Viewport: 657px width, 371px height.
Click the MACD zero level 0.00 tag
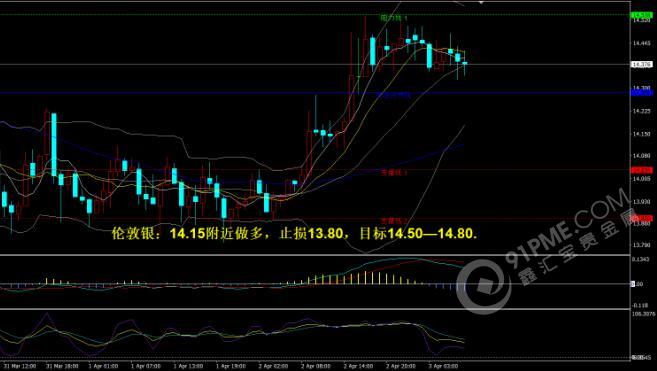(x=637, y=284)
